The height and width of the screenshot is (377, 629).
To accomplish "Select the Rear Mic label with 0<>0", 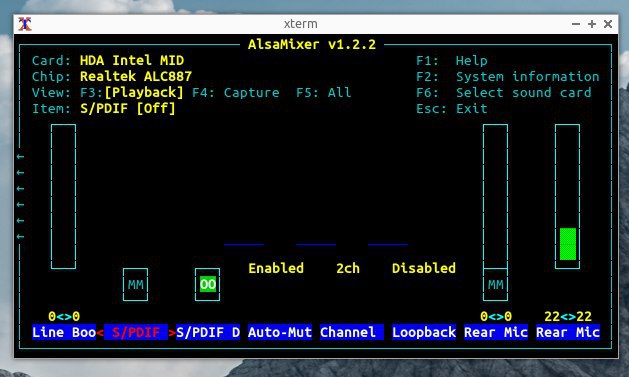I will point(496,332).
